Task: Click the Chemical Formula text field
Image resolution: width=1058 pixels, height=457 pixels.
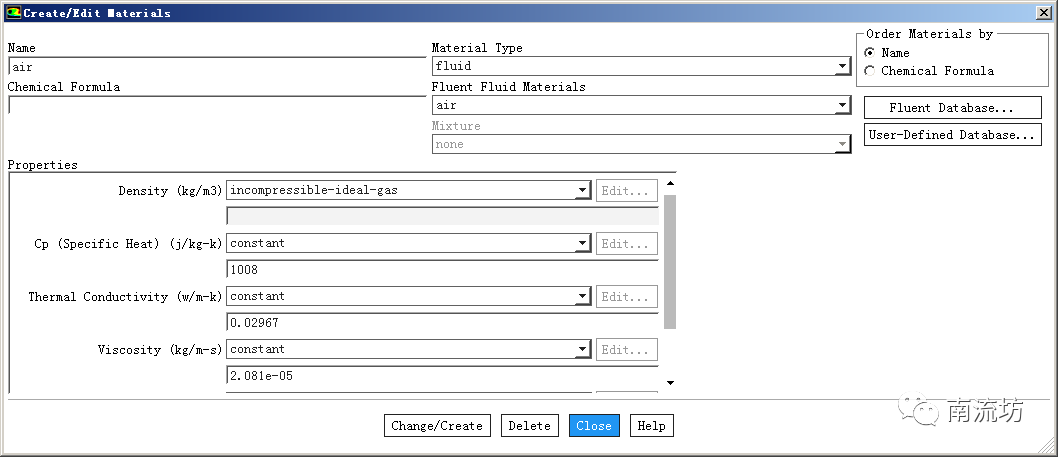Action: (216, 105)
